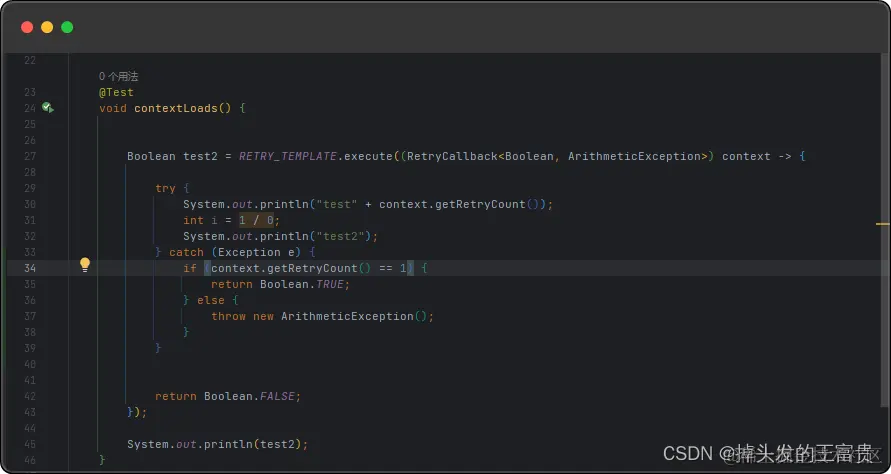
Task: Click getRetryCount in the if condition
Action: click(x=313, y=268)
